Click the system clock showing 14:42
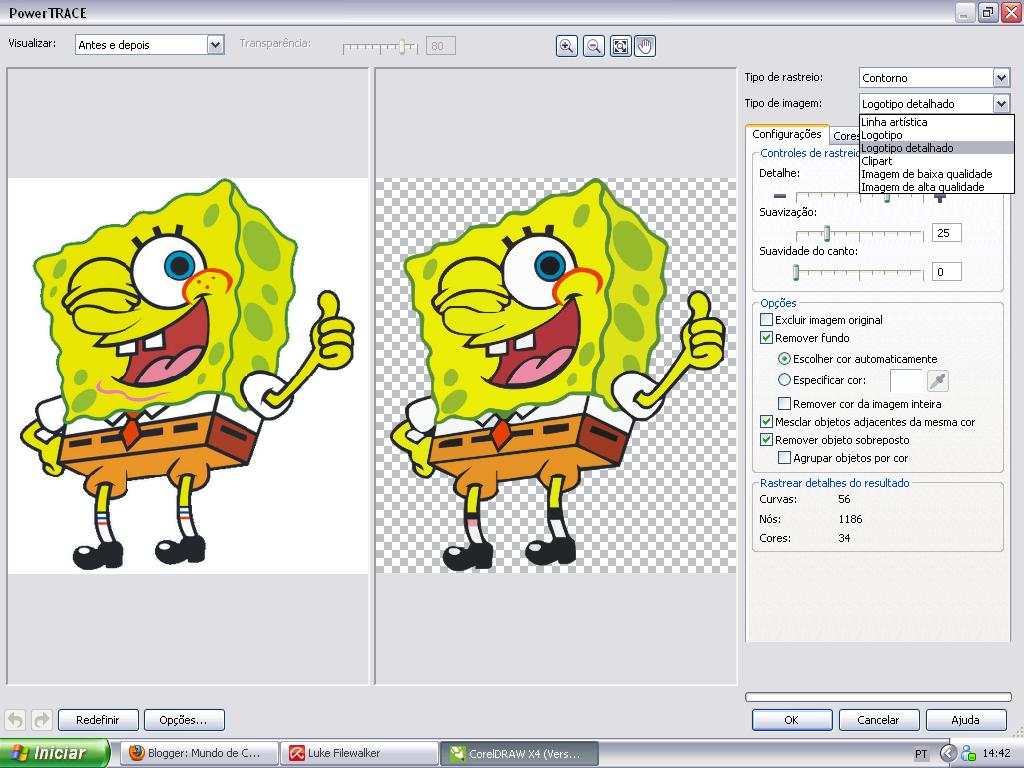 pyautogui.click(x=997, y=754)
